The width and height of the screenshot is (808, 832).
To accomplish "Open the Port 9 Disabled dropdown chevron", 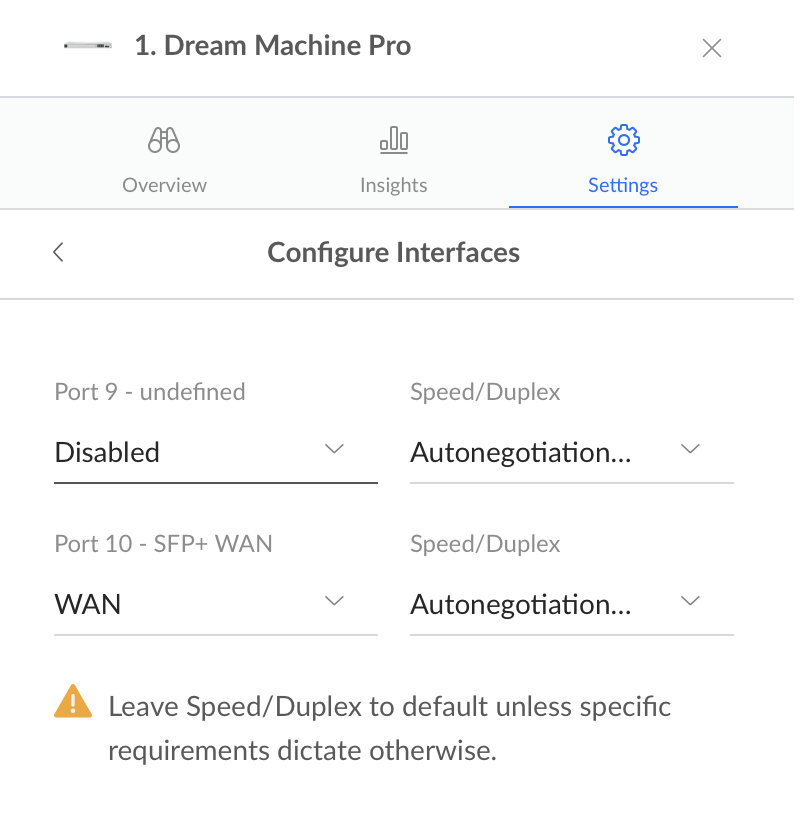I will [x=334, y=449].
